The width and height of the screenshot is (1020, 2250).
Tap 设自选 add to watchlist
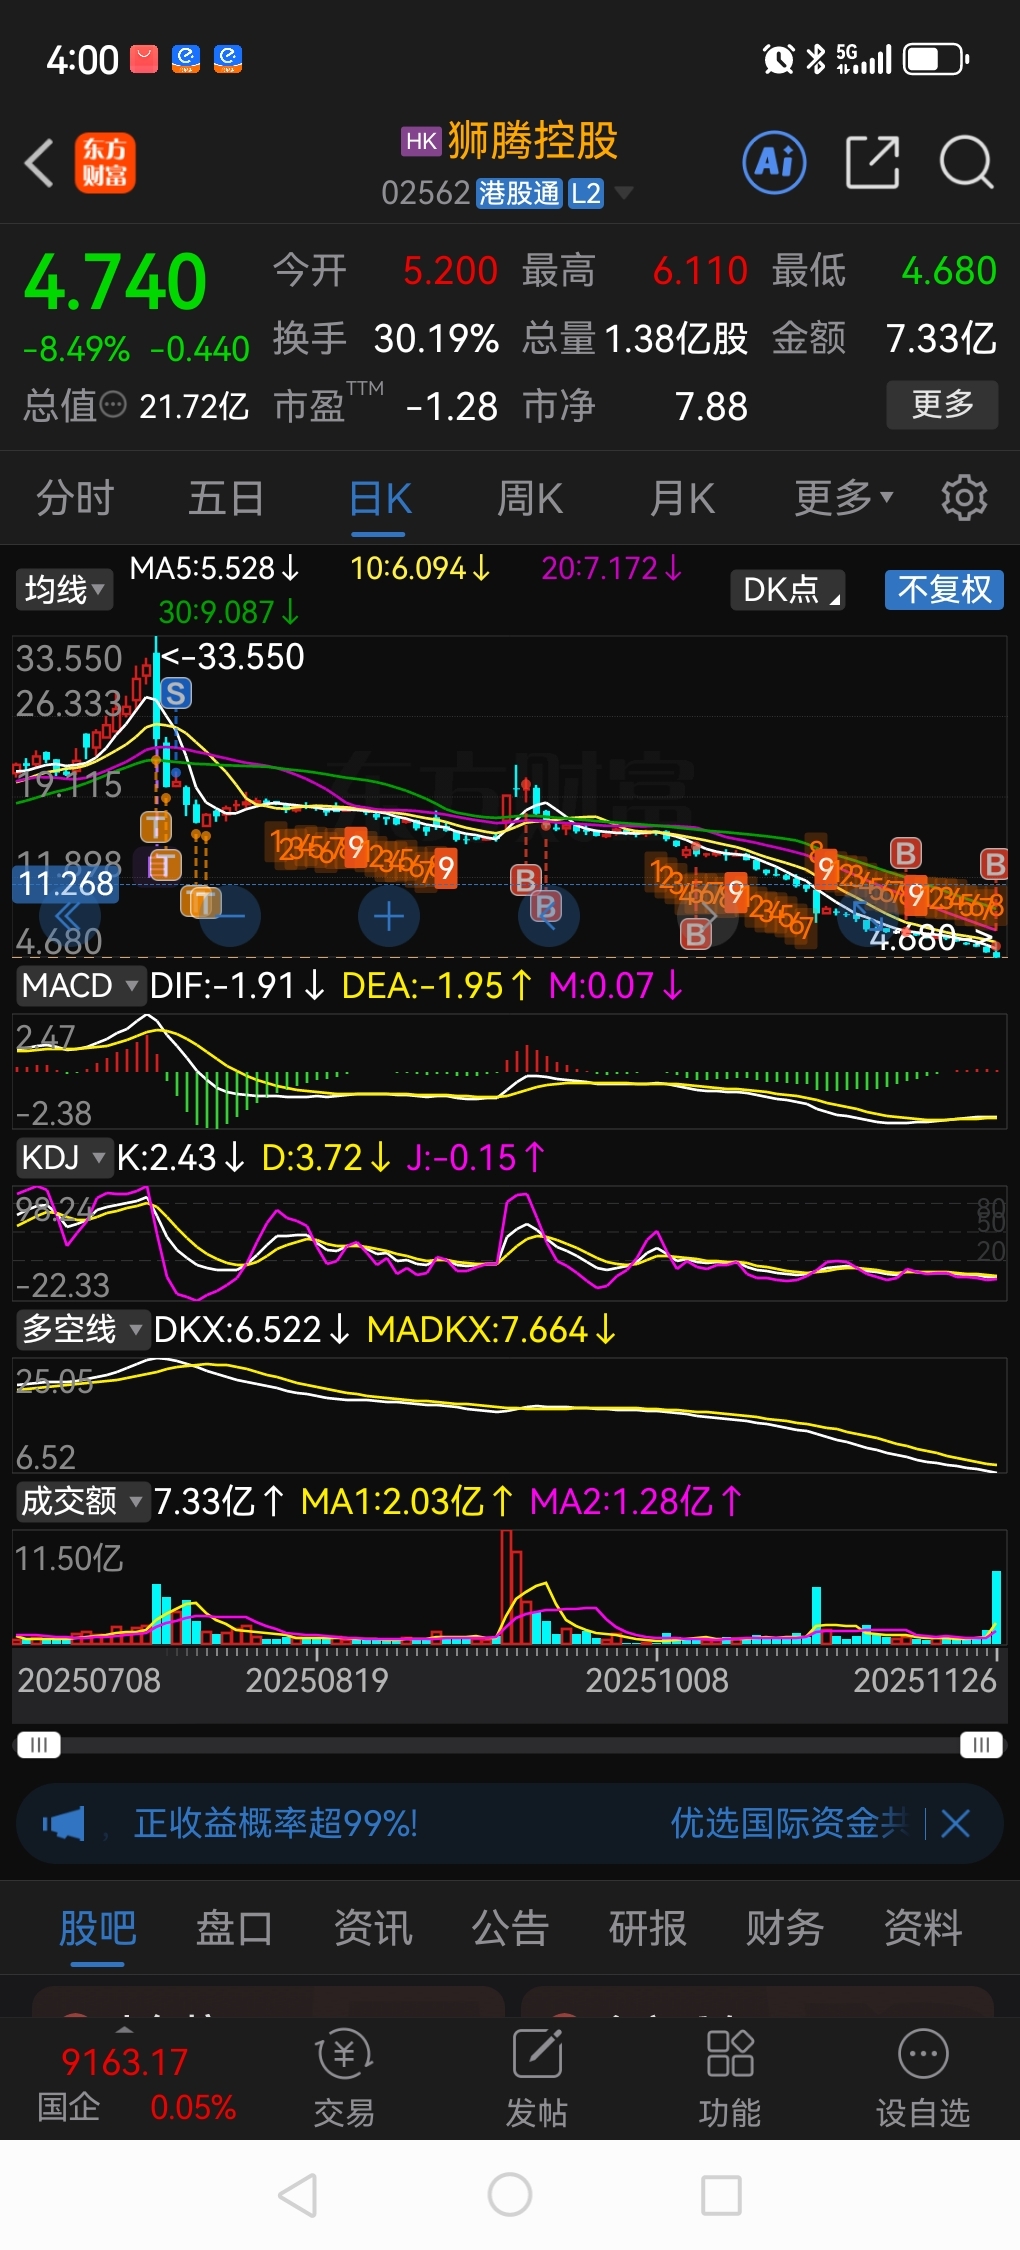[x=923, y=2078]
